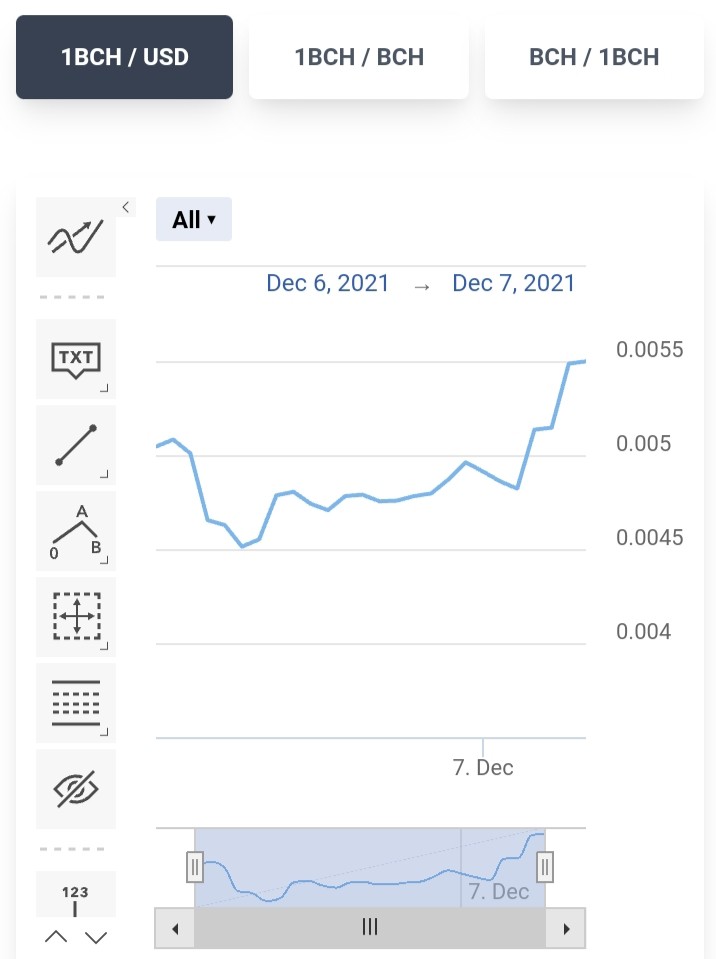Click the Dec 7, 2021 end date

(514, 283)
